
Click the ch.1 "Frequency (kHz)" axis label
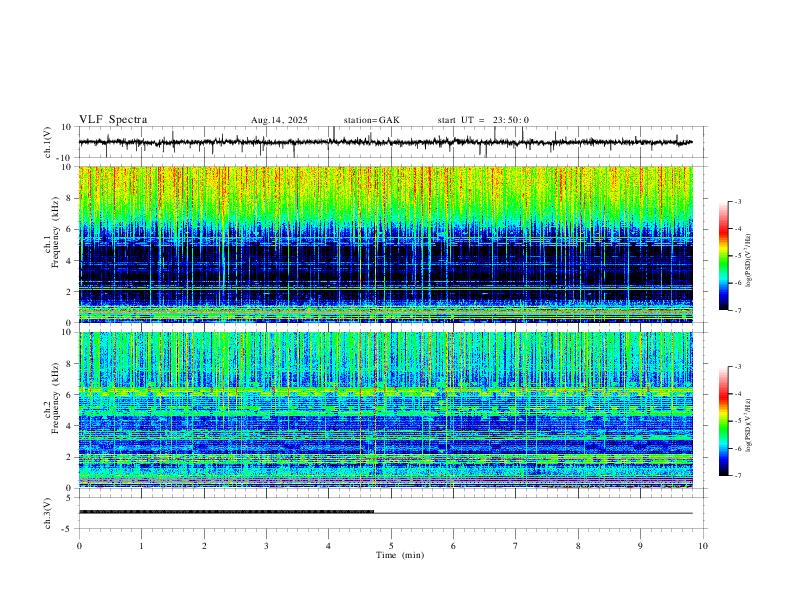[55, 232]
